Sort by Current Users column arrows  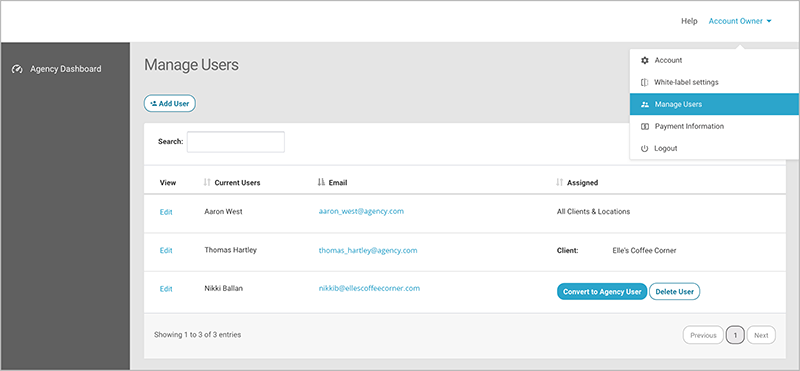207,182
